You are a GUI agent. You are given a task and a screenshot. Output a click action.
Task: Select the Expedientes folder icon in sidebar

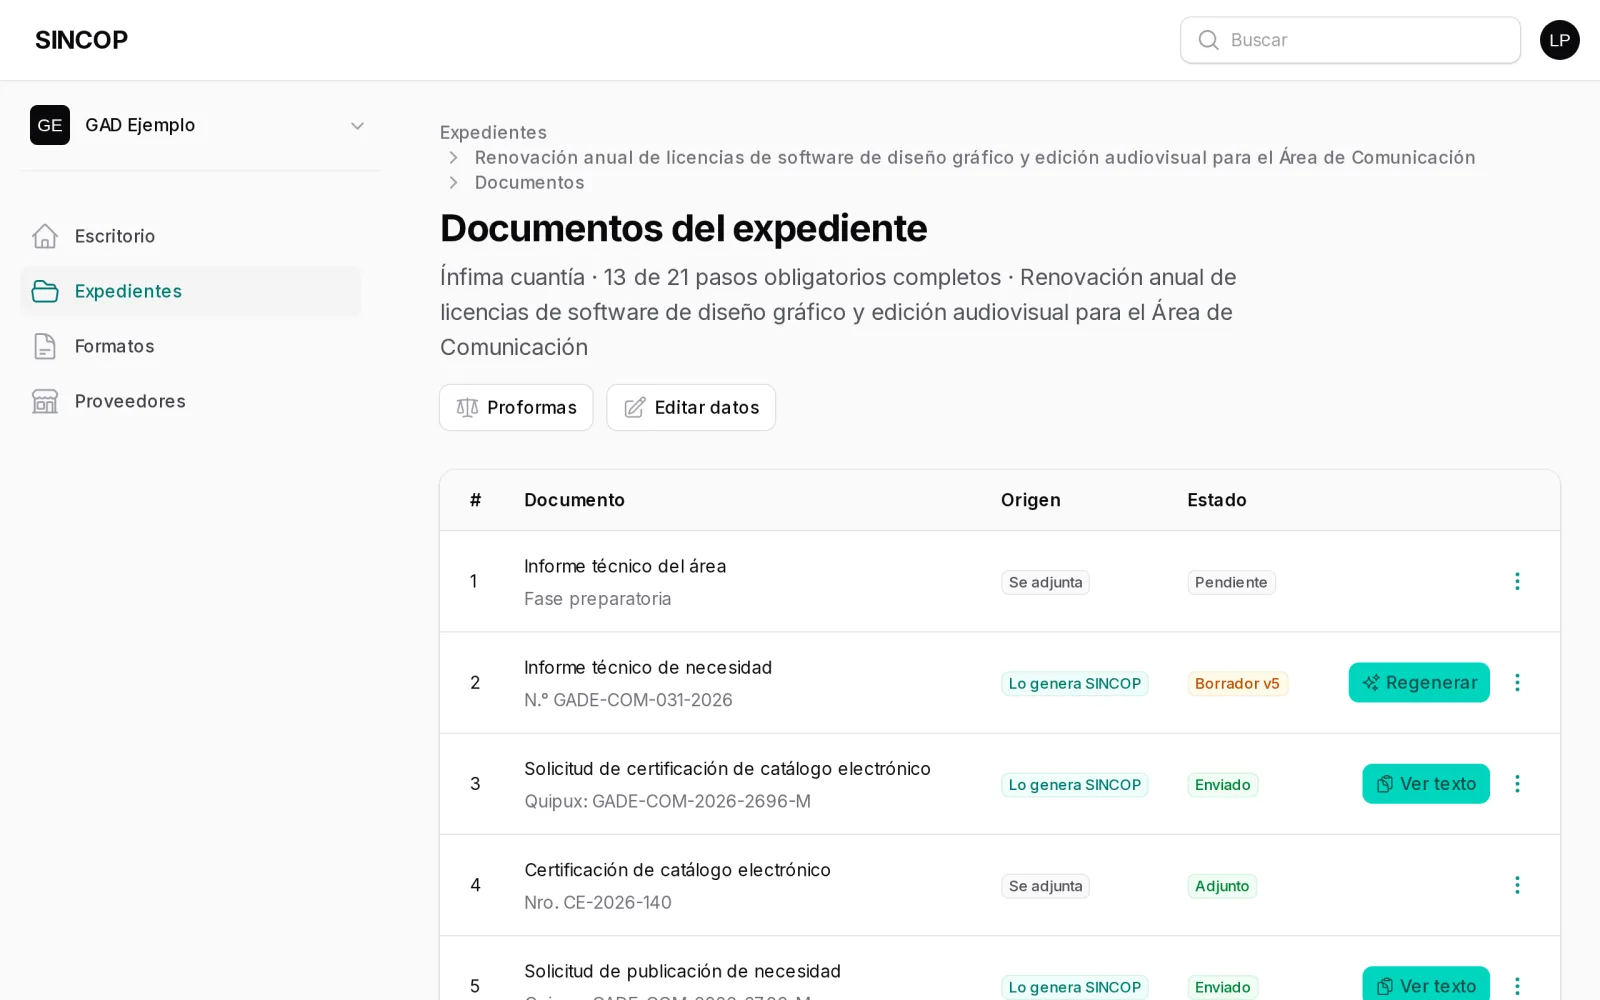(45, 291)
